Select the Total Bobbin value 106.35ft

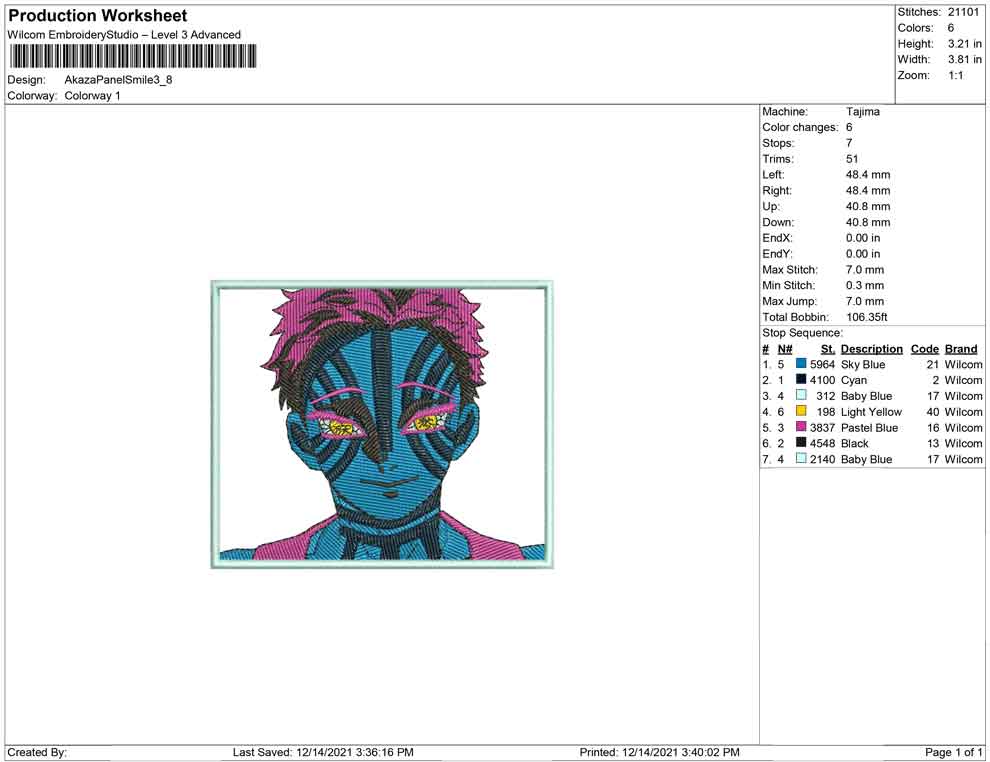point(866,316)
